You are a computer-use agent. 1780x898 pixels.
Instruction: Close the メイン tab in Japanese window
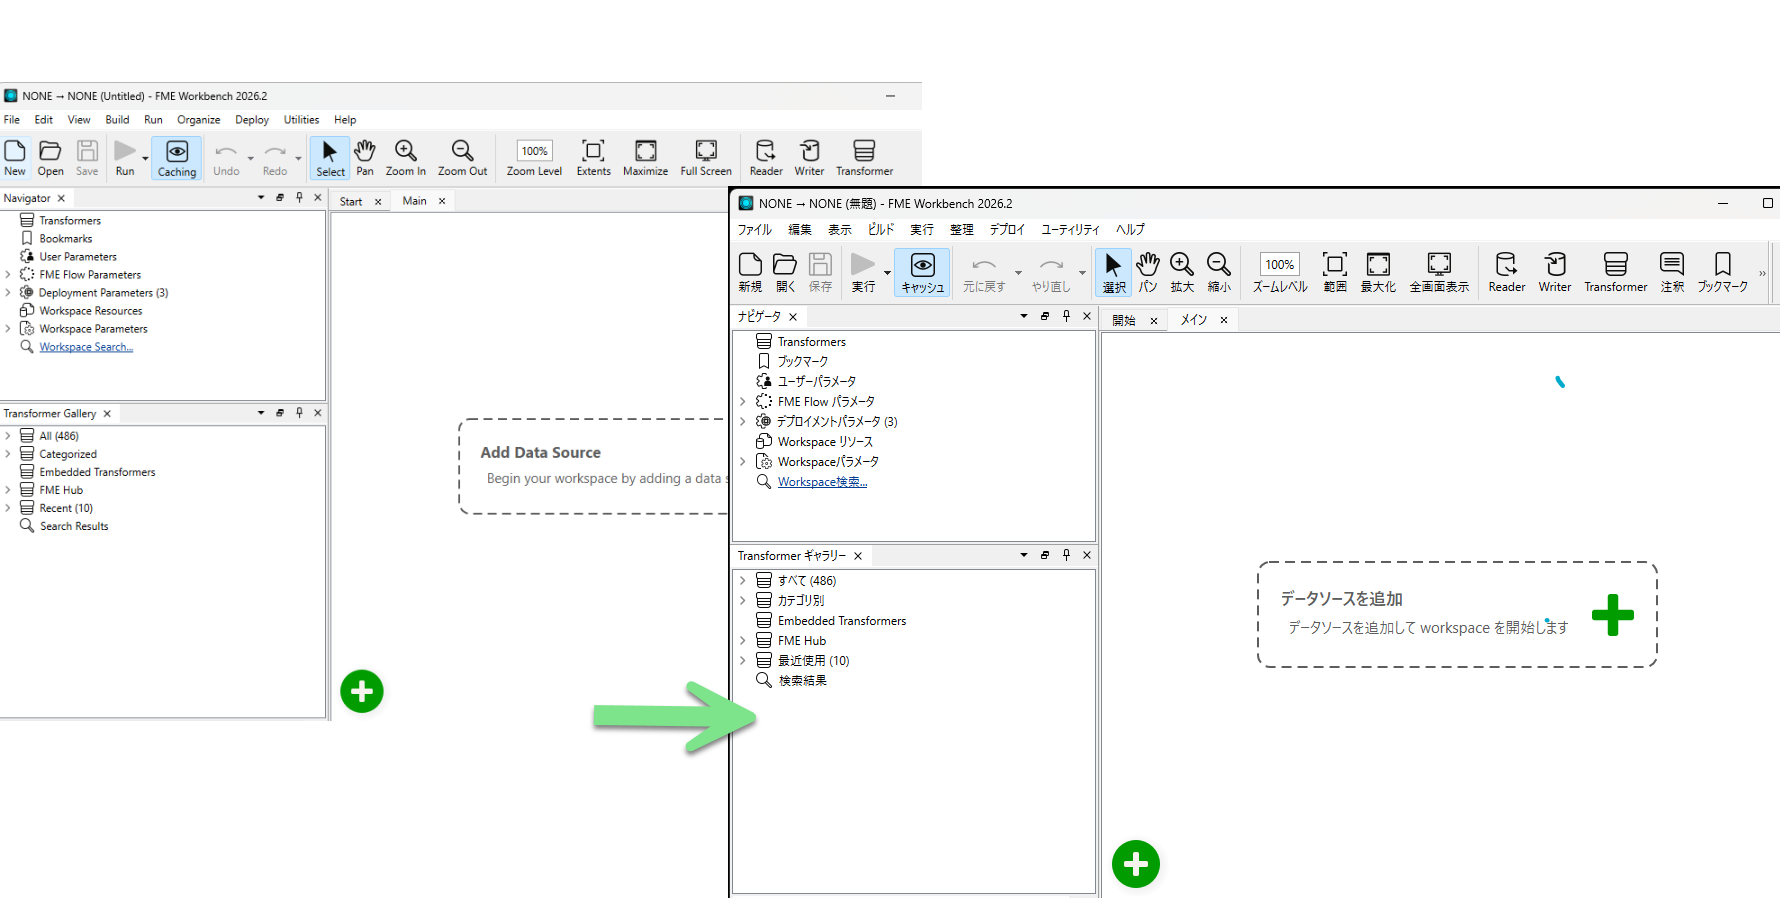(x=1223, y=321)
